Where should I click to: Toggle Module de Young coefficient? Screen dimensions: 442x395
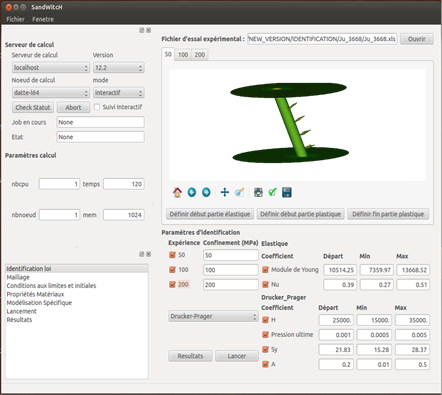(265, 270)
